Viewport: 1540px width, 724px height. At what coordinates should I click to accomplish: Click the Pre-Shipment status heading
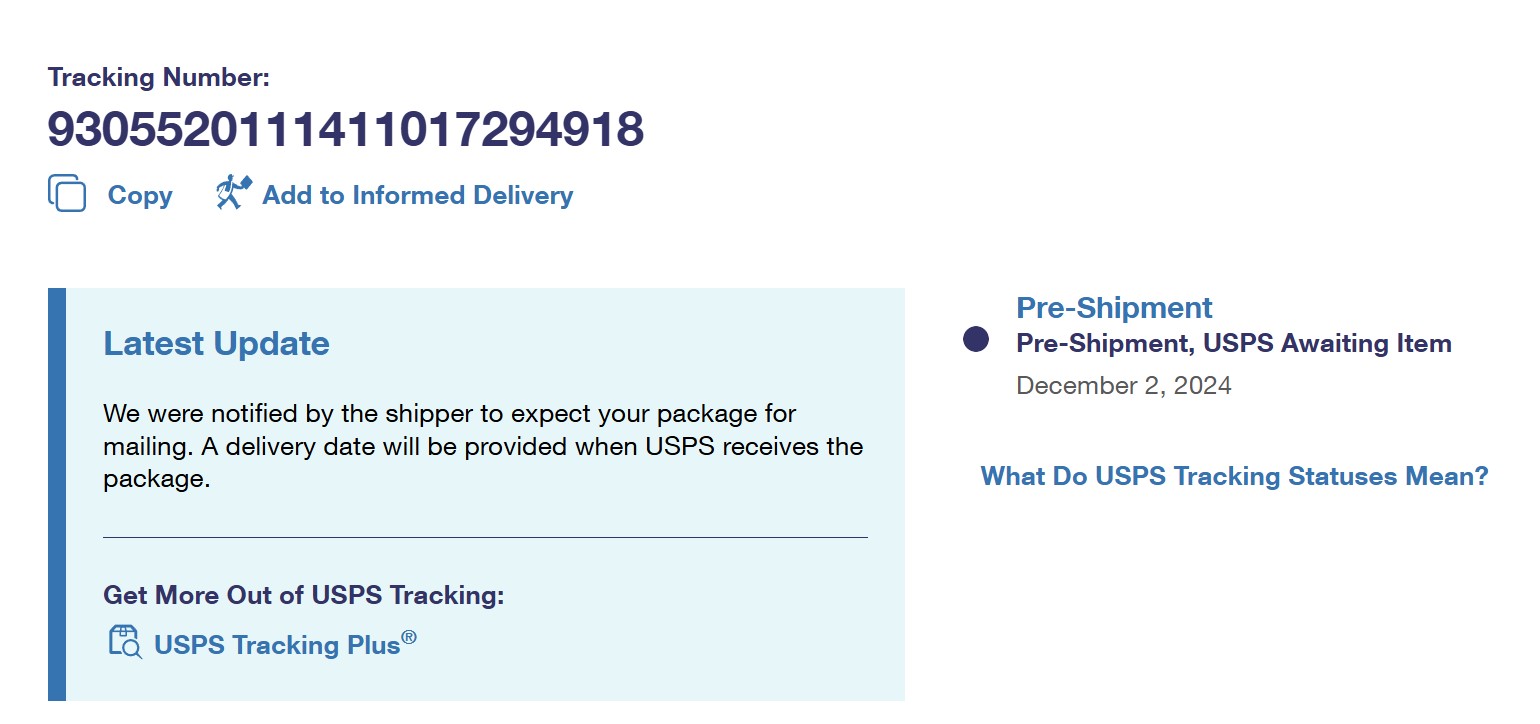1114,307
